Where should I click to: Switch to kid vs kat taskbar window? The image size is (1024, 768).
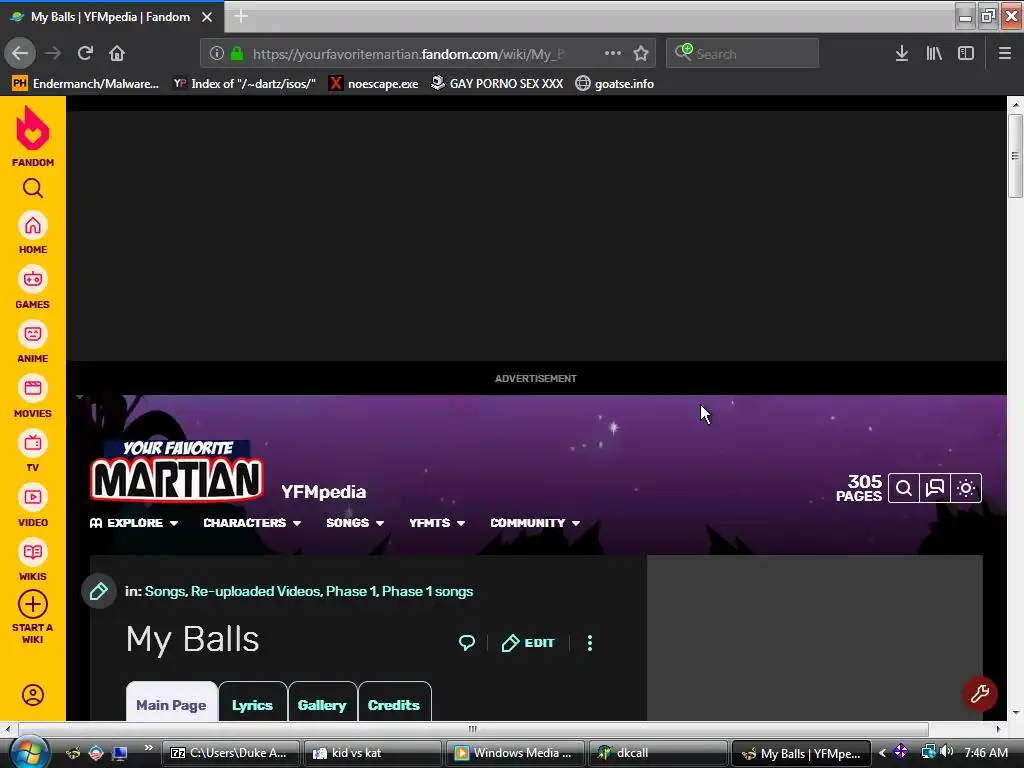click(373, 753)
